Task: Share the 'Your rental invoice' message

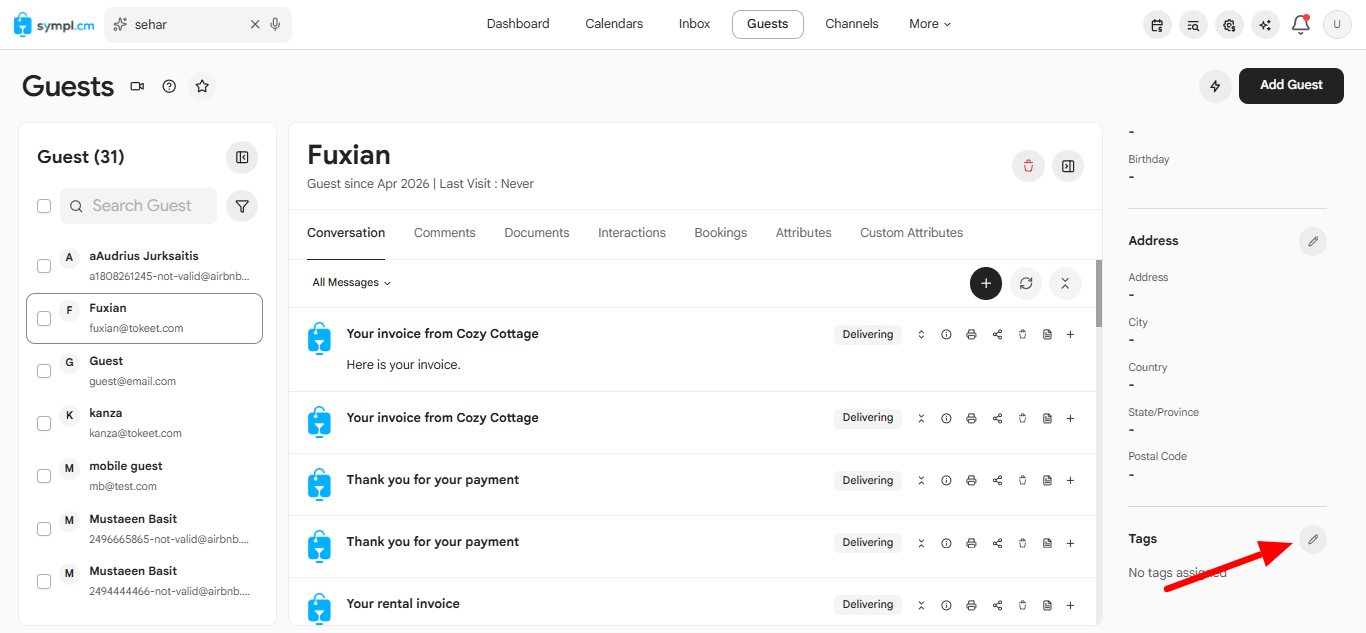Action: click(x=997, y=605)
